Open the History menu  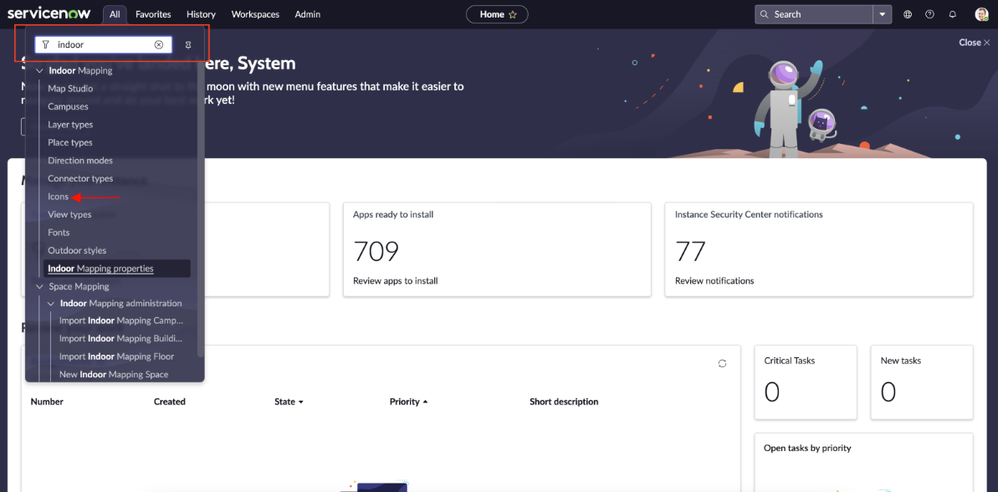click(201, 14)
